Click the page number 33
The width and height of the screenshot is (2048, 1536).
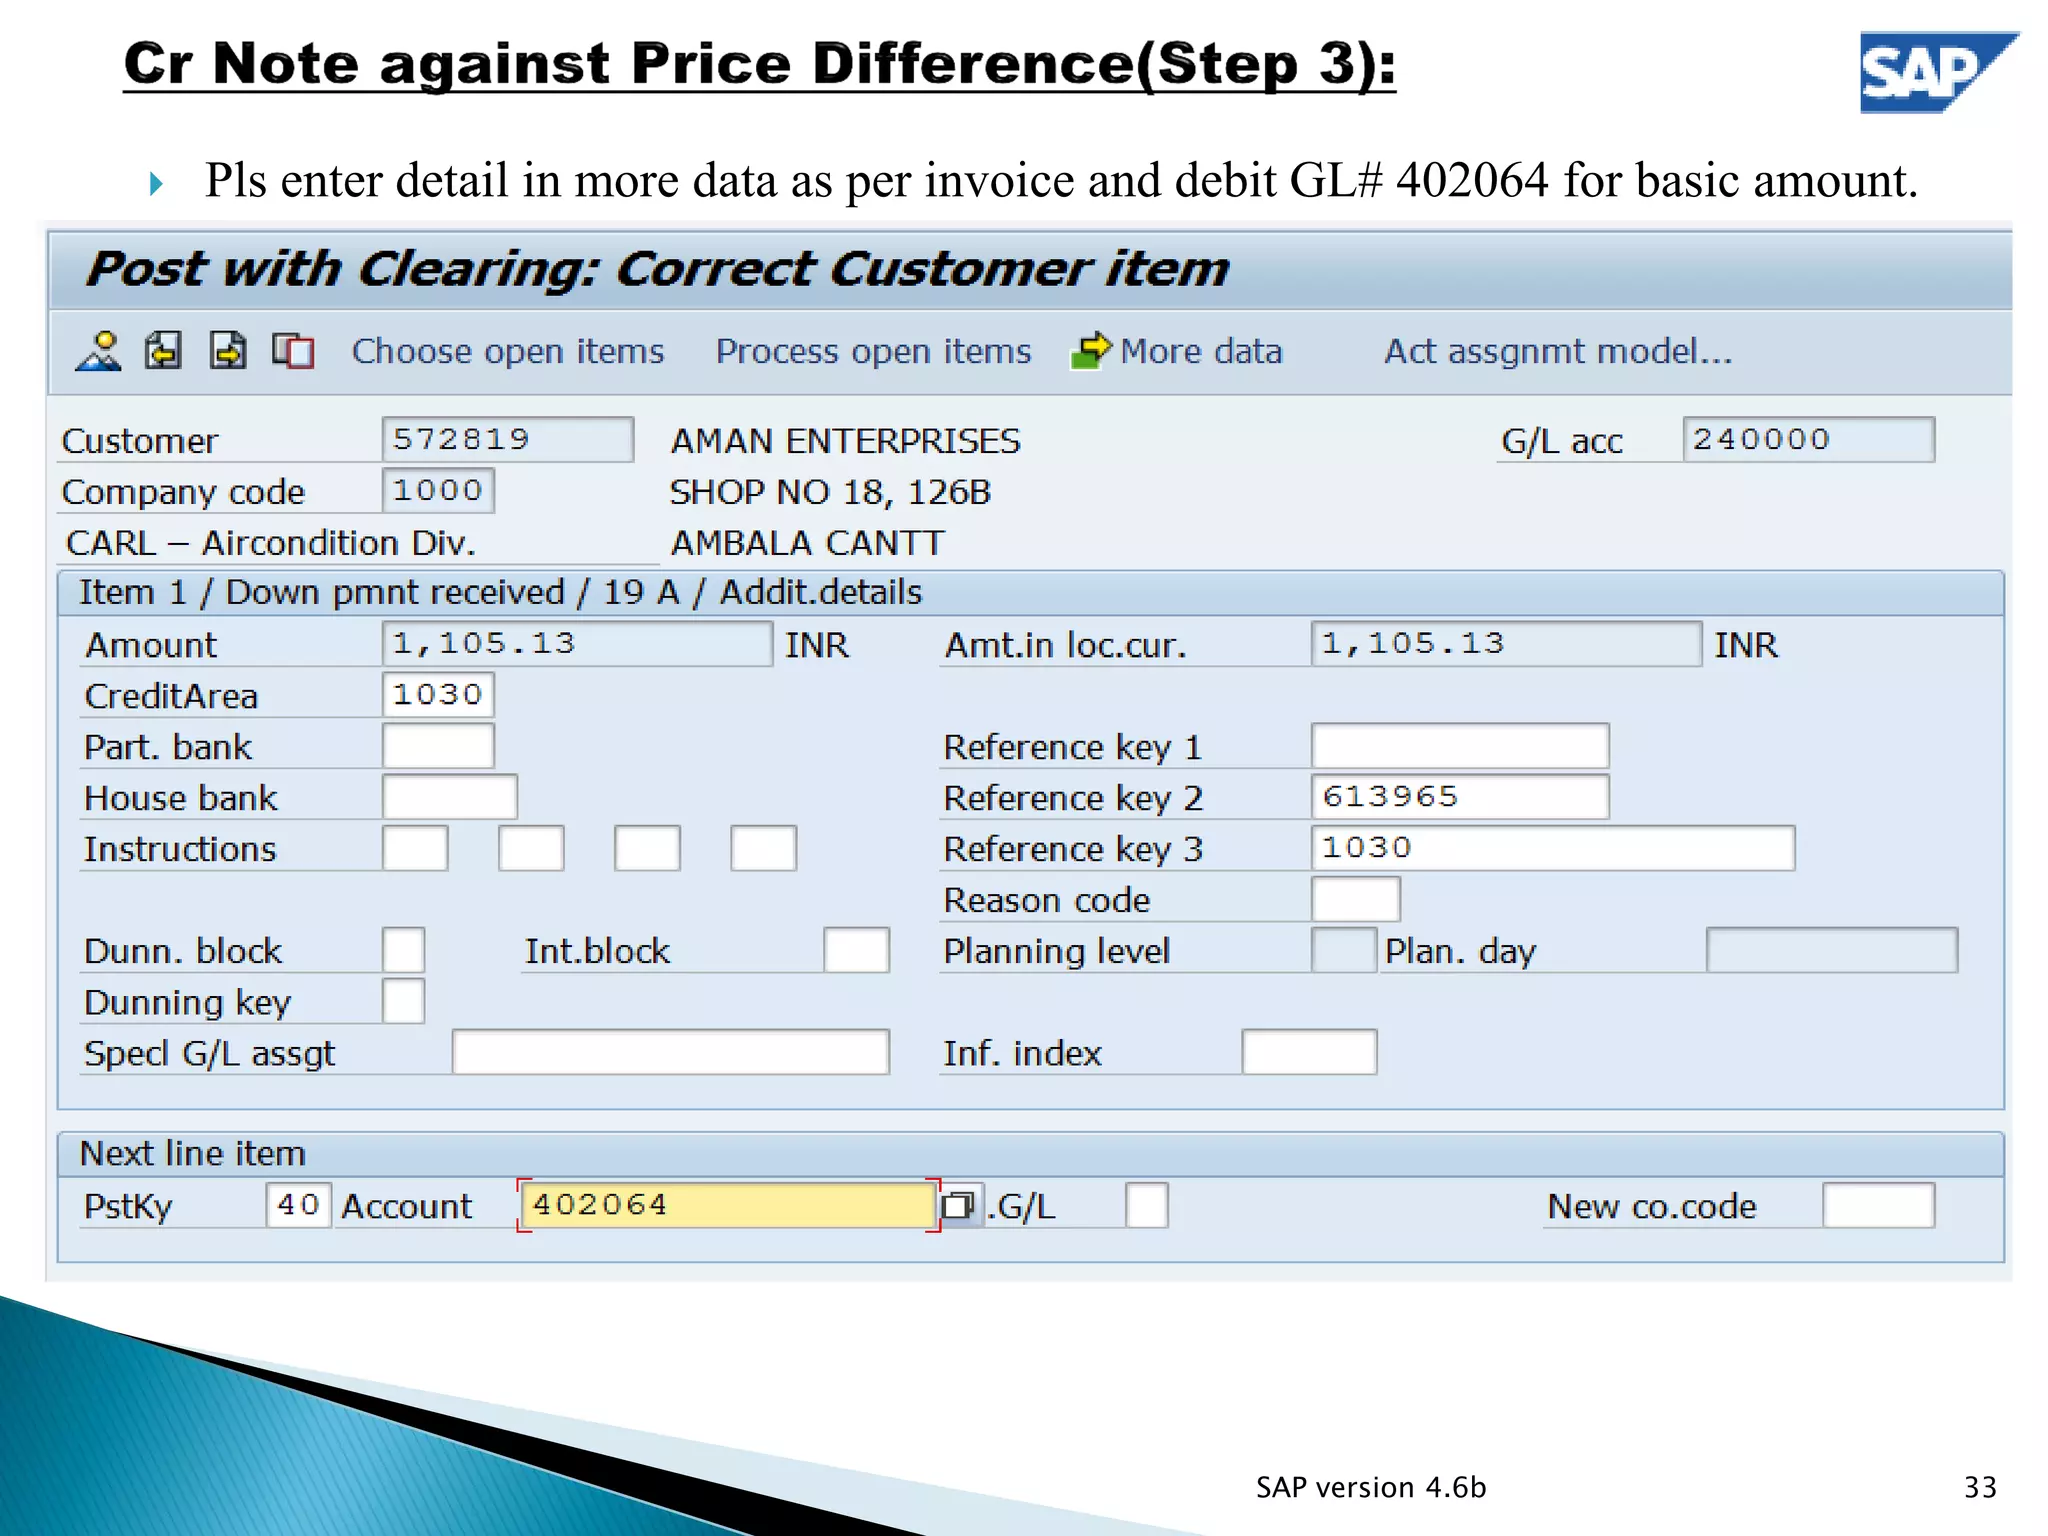click(x=1980, y=1487)
